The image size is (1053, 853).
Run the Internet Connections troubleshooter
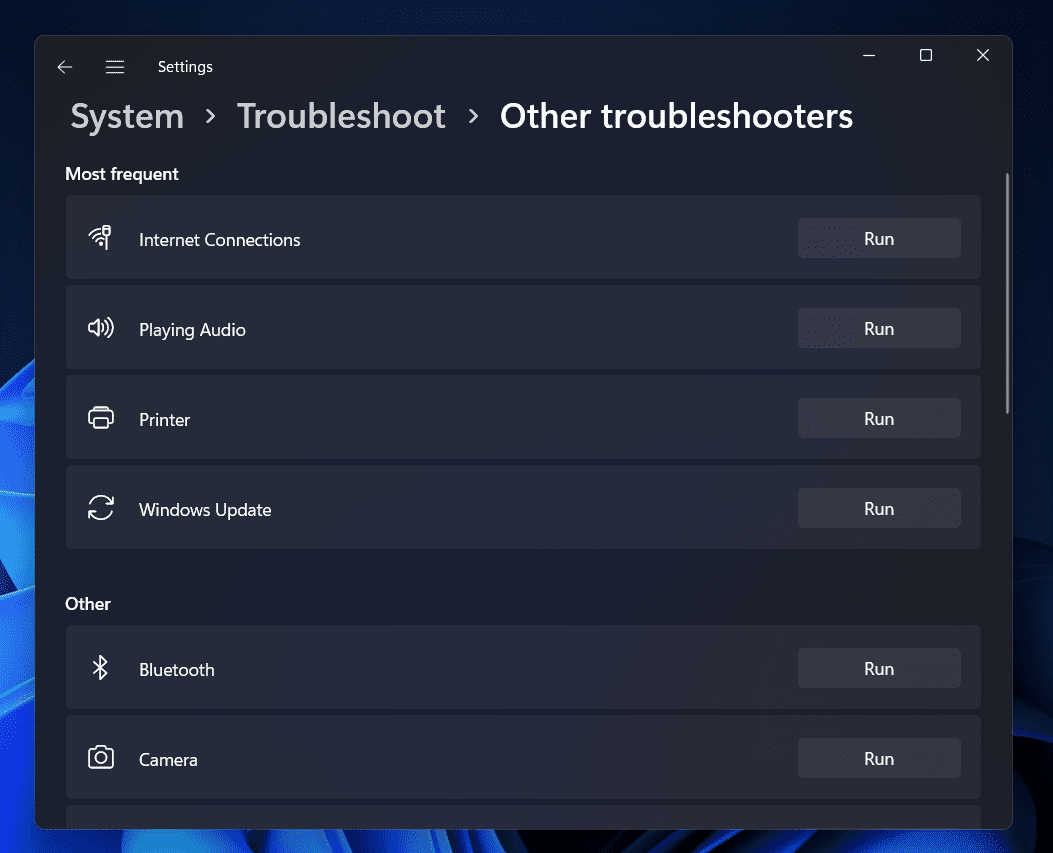pos(878,239)
